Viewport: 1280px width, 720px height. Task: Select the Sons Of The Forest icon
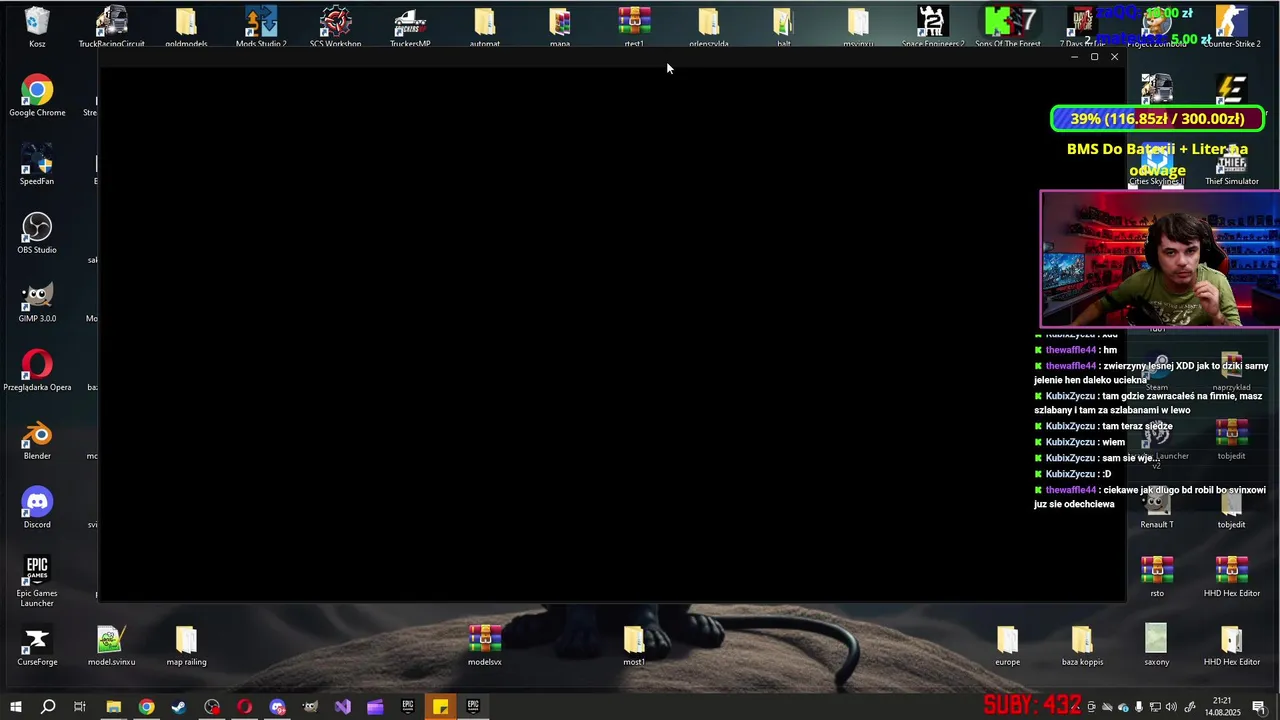pyautogui.click(x=1008, y=27)
